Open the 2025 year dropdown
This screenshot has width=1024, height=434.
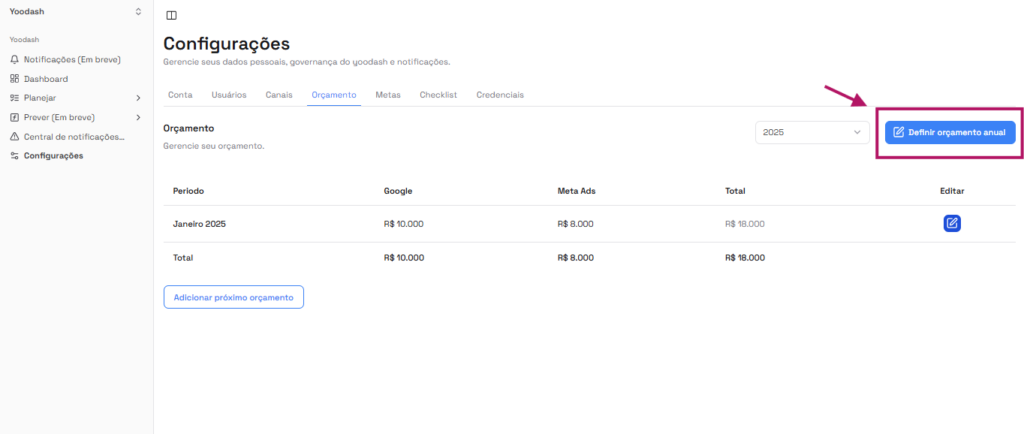coord(812,132)
